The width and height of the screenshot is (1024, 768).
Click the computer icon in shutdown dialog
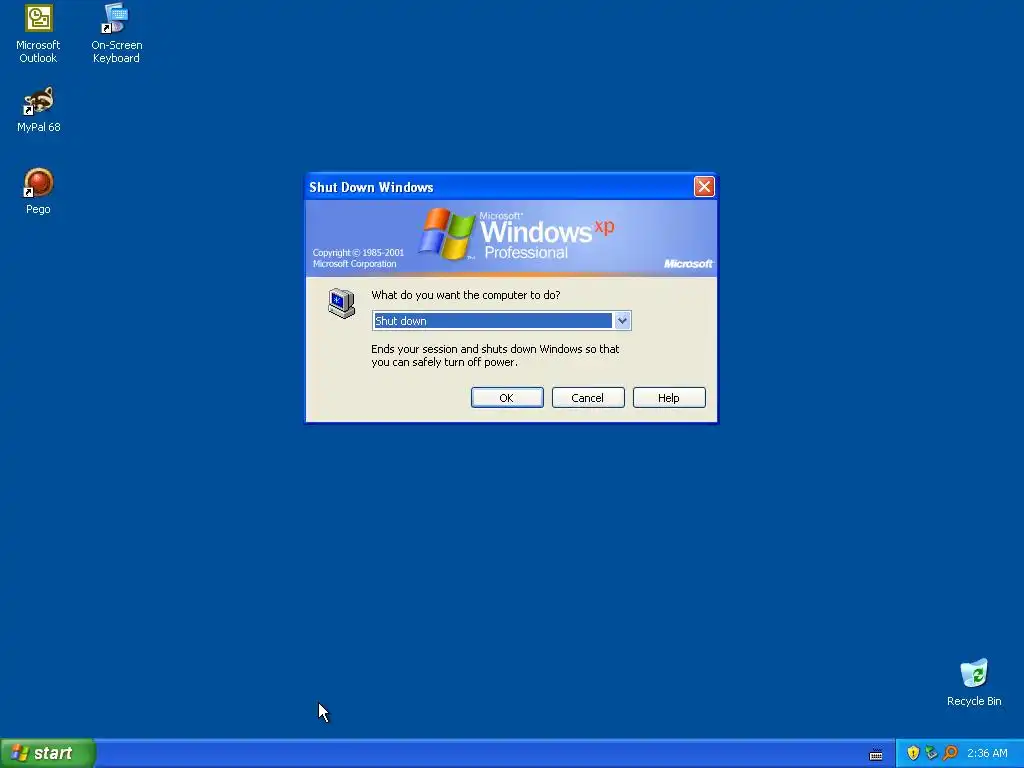click(x=342, y=303)
